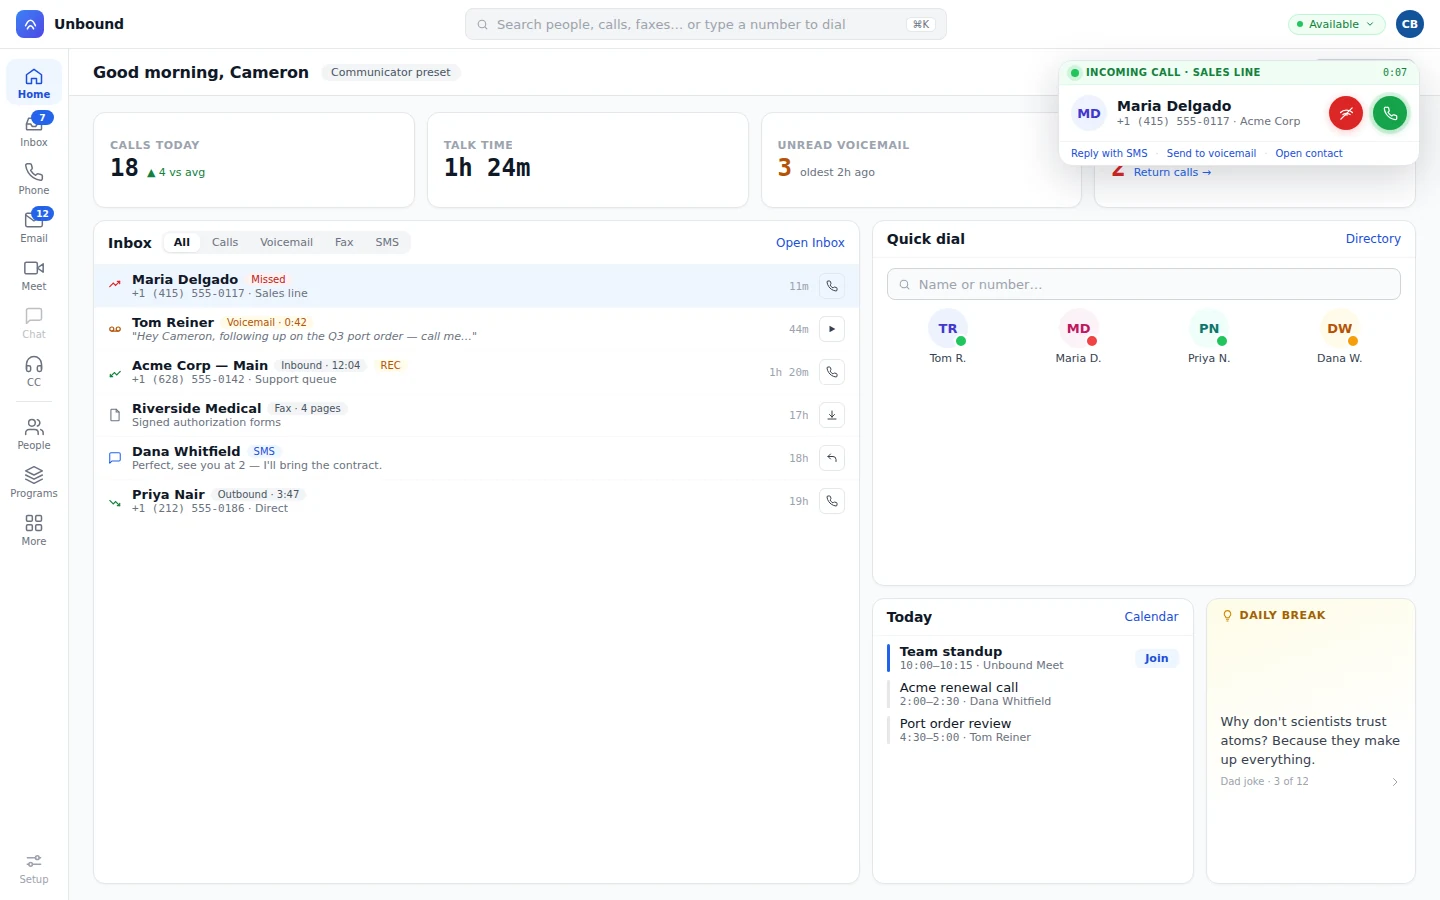
Task: Open Programs in the sidebar
Action: [34, 481]
